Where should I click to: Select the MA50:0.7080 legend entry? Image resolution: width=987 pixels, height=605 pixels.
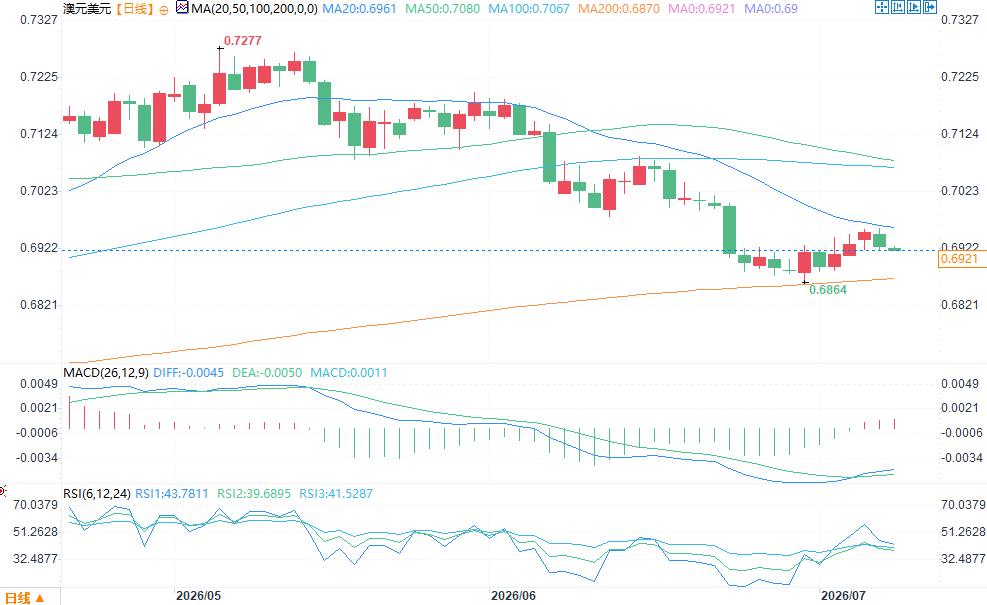(443, 9)
